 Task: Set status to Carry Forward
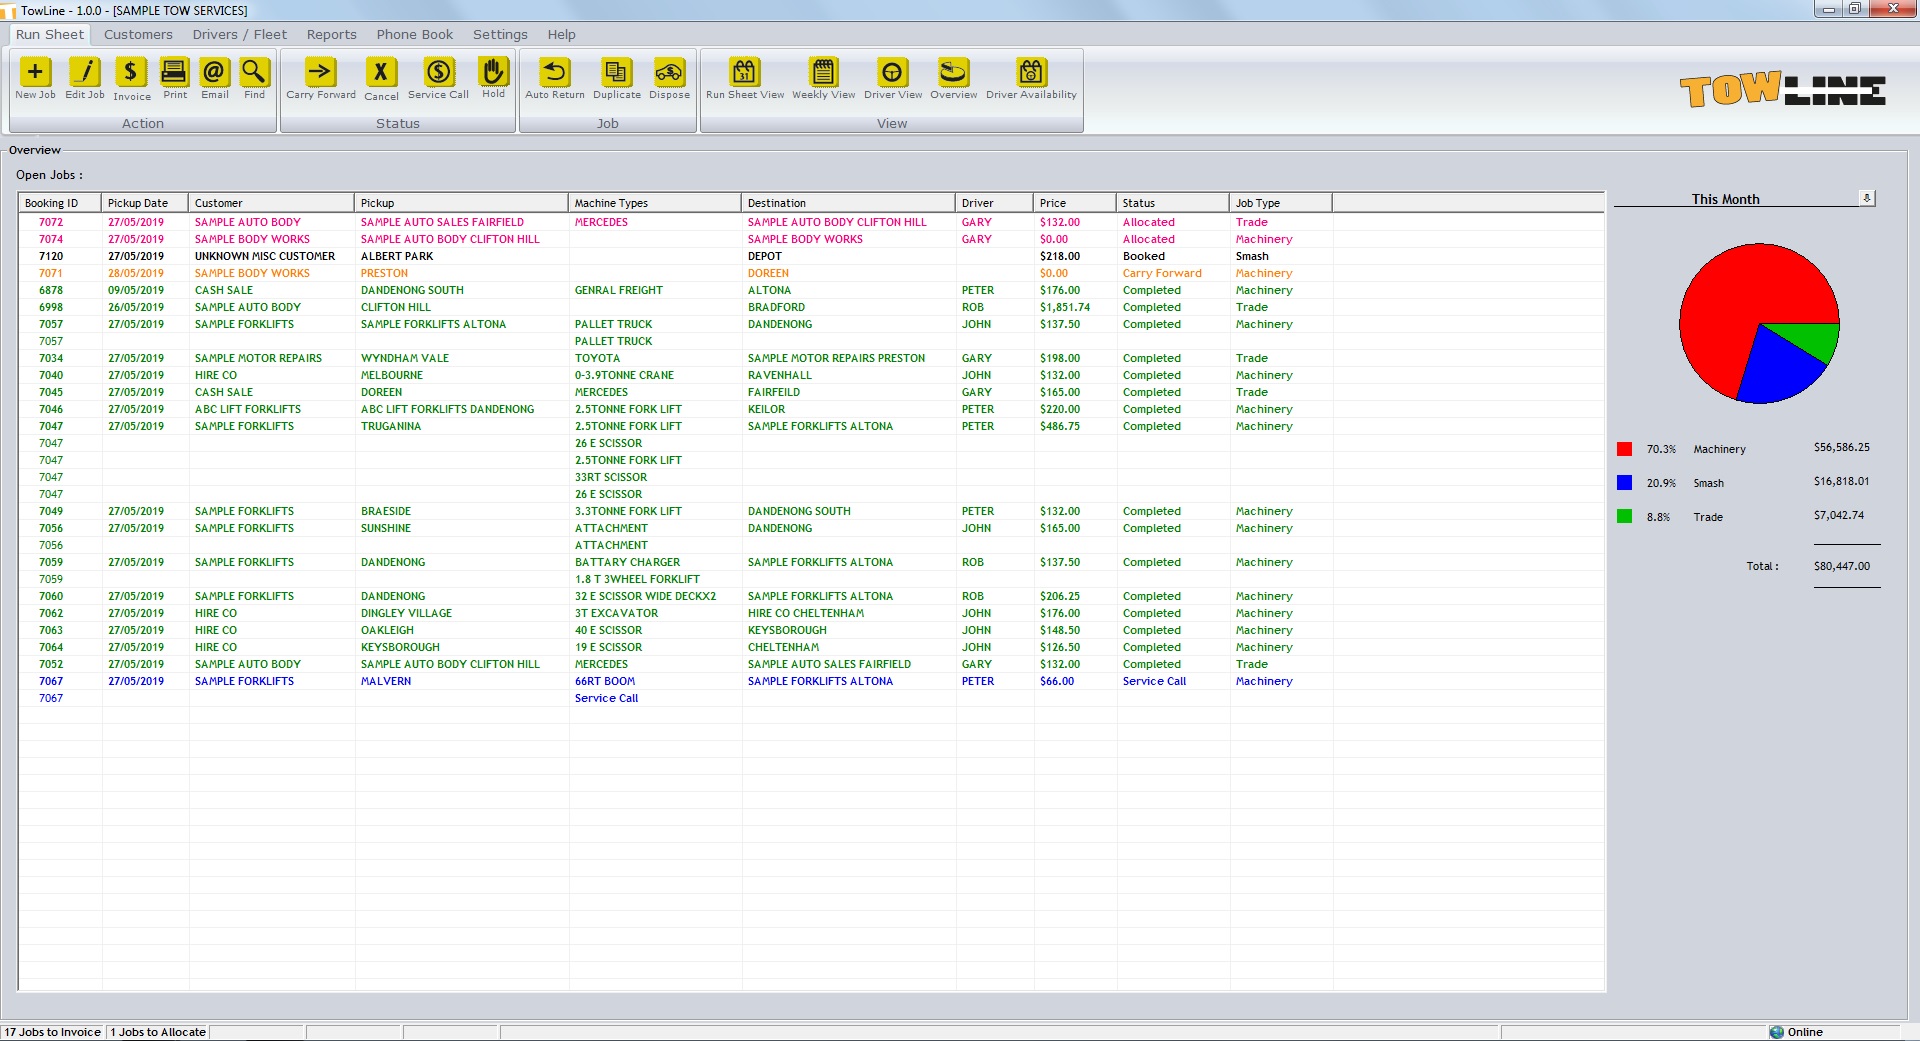click(x=320, y=79)
